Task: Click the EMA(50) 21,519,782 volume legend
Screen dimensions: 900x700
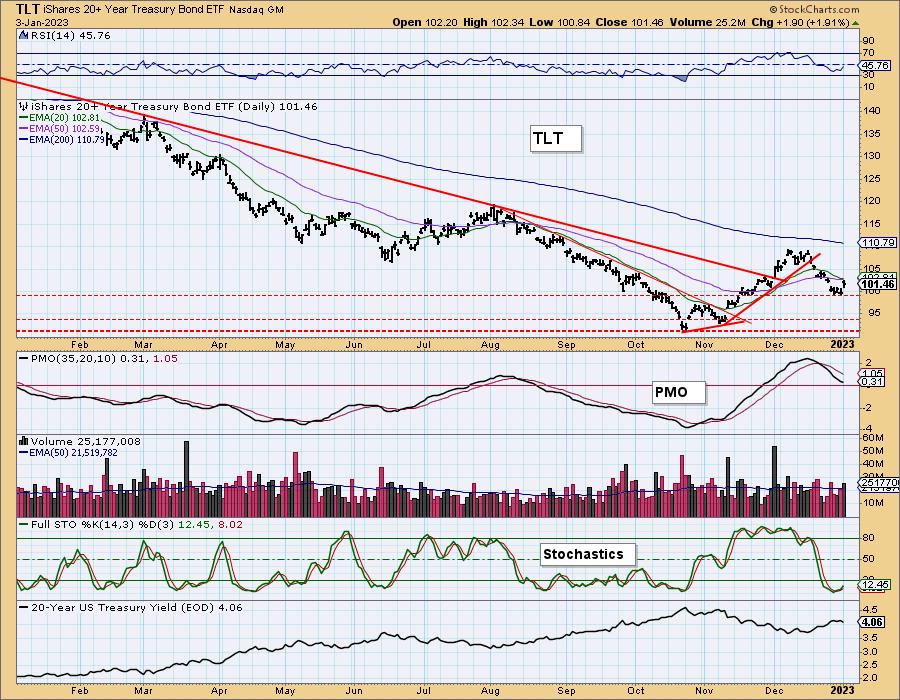Action: (x=69, y=453)
